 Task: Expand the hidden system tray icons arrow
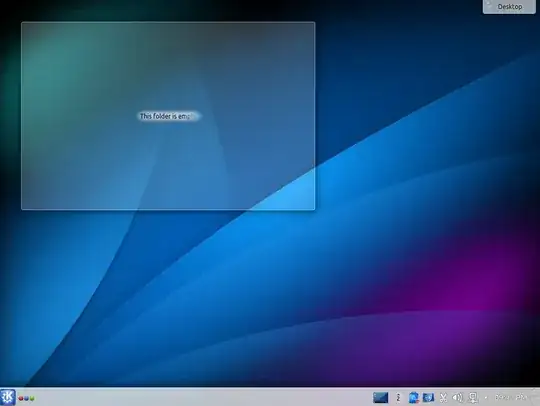[486, 398]
